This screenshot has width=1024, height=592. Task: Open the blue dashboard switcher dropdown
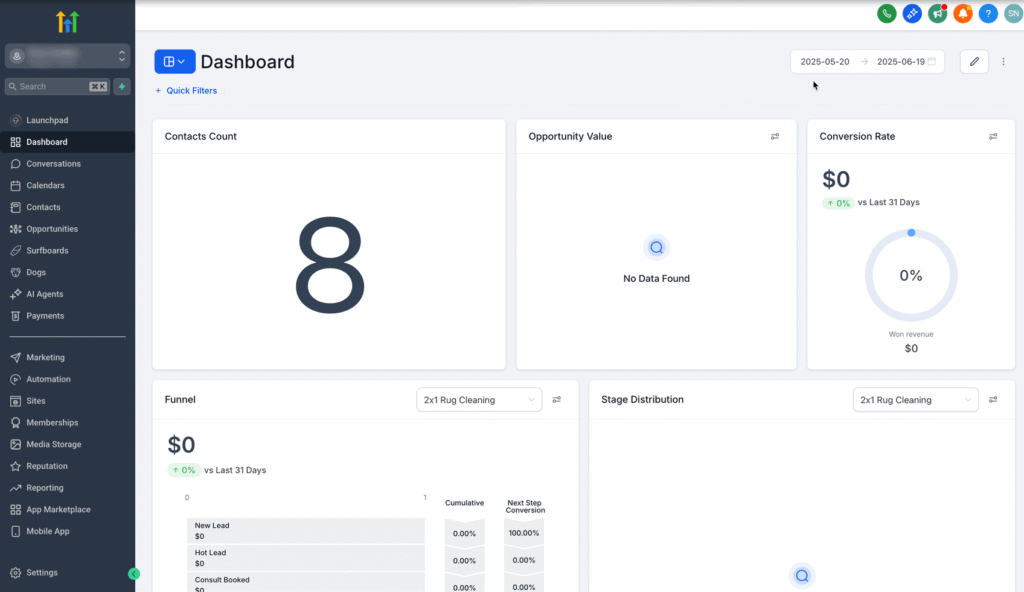(x=174, y=62)
